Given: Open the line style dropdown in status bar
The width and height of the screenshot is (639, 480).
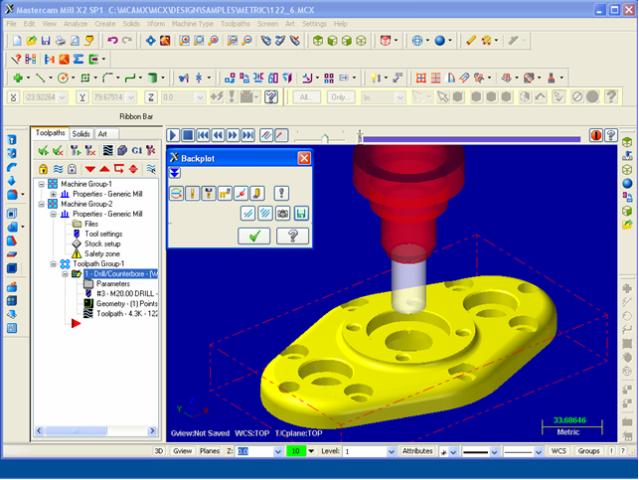Looking at the screenshot, I should (494, 451).
